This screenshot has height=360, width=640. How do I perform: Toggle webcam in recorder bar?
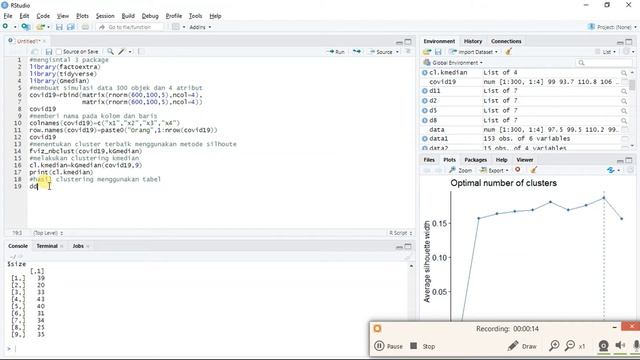click(603, 346)
